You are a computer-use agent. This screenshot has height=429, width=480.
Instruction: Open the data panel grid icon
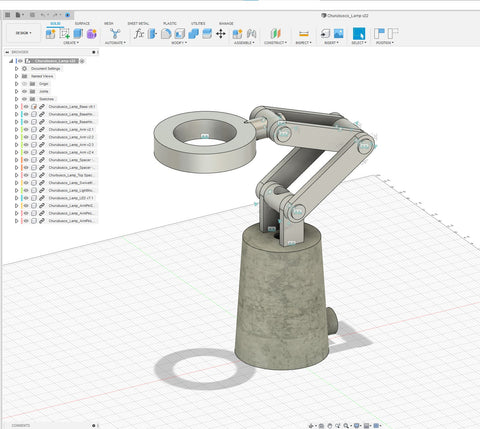pyautogui.click(x=8, y=15)
